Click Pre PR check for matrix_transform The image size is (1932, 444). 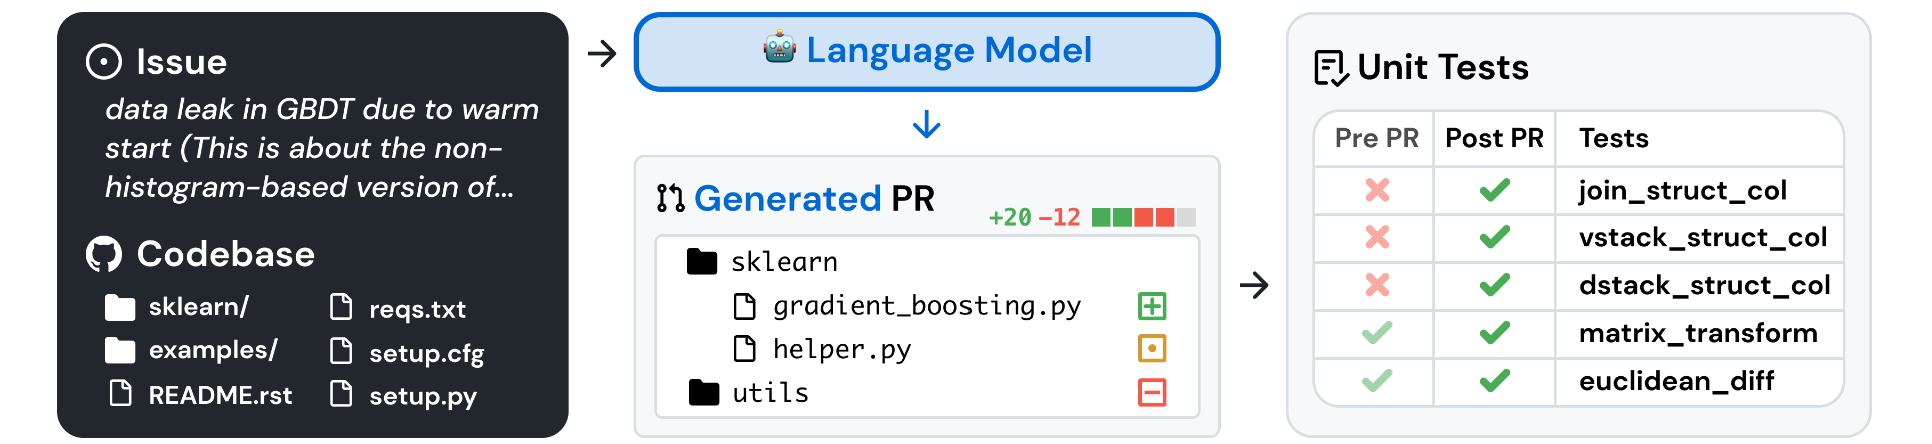tap(1377, 333)
